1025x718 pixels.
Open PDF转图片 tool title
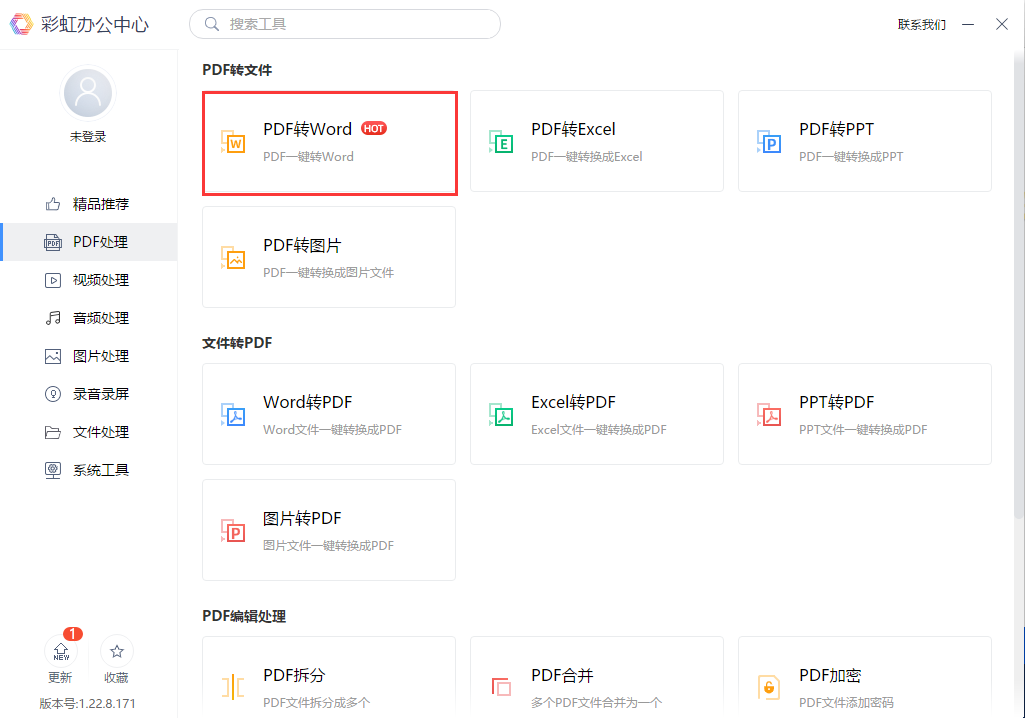pos(302,245)
